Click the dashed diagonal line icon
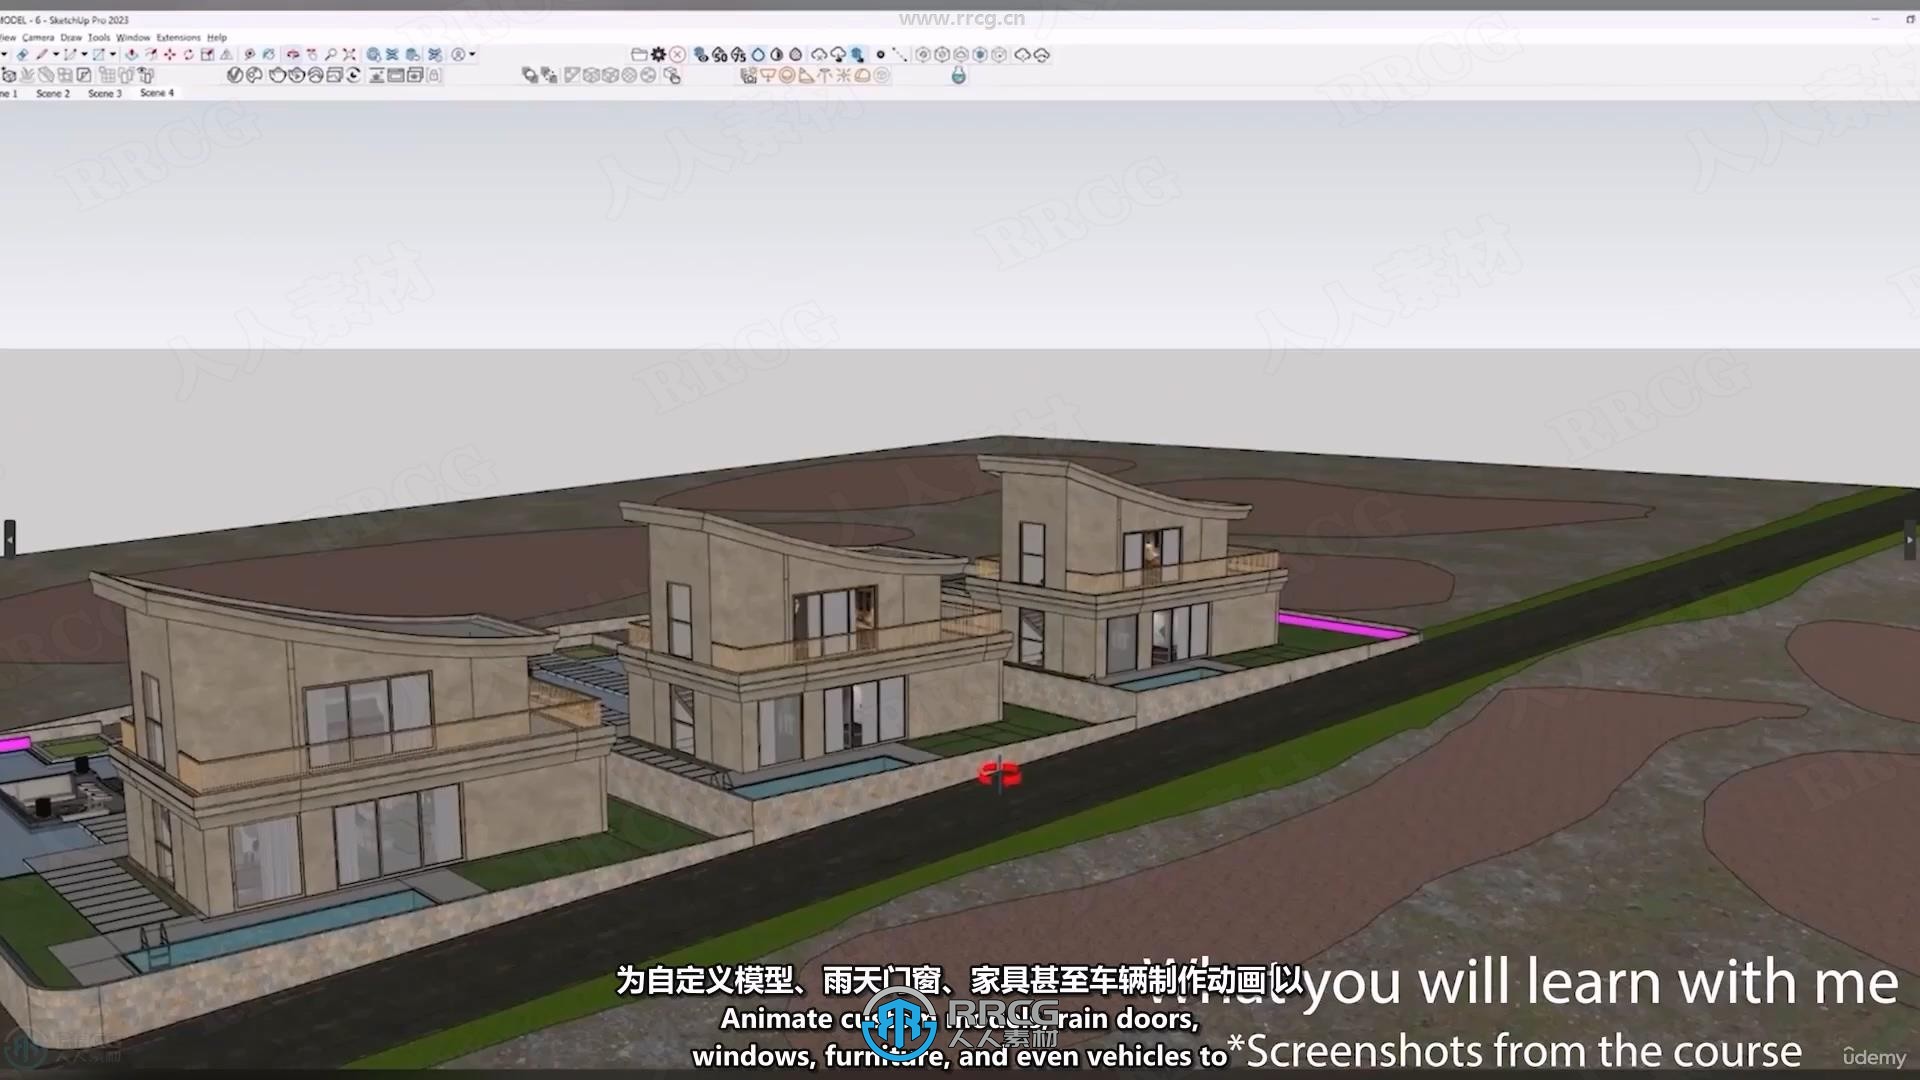1920x1080 pixels. (x=899, y=54)
